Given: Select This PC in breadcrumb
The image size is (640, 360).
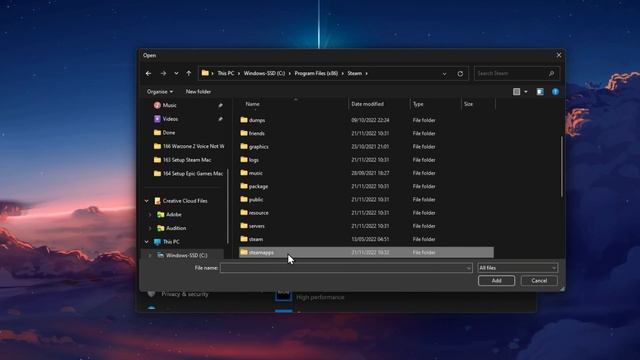Looking at the screenshot, I should click(226, 73).
